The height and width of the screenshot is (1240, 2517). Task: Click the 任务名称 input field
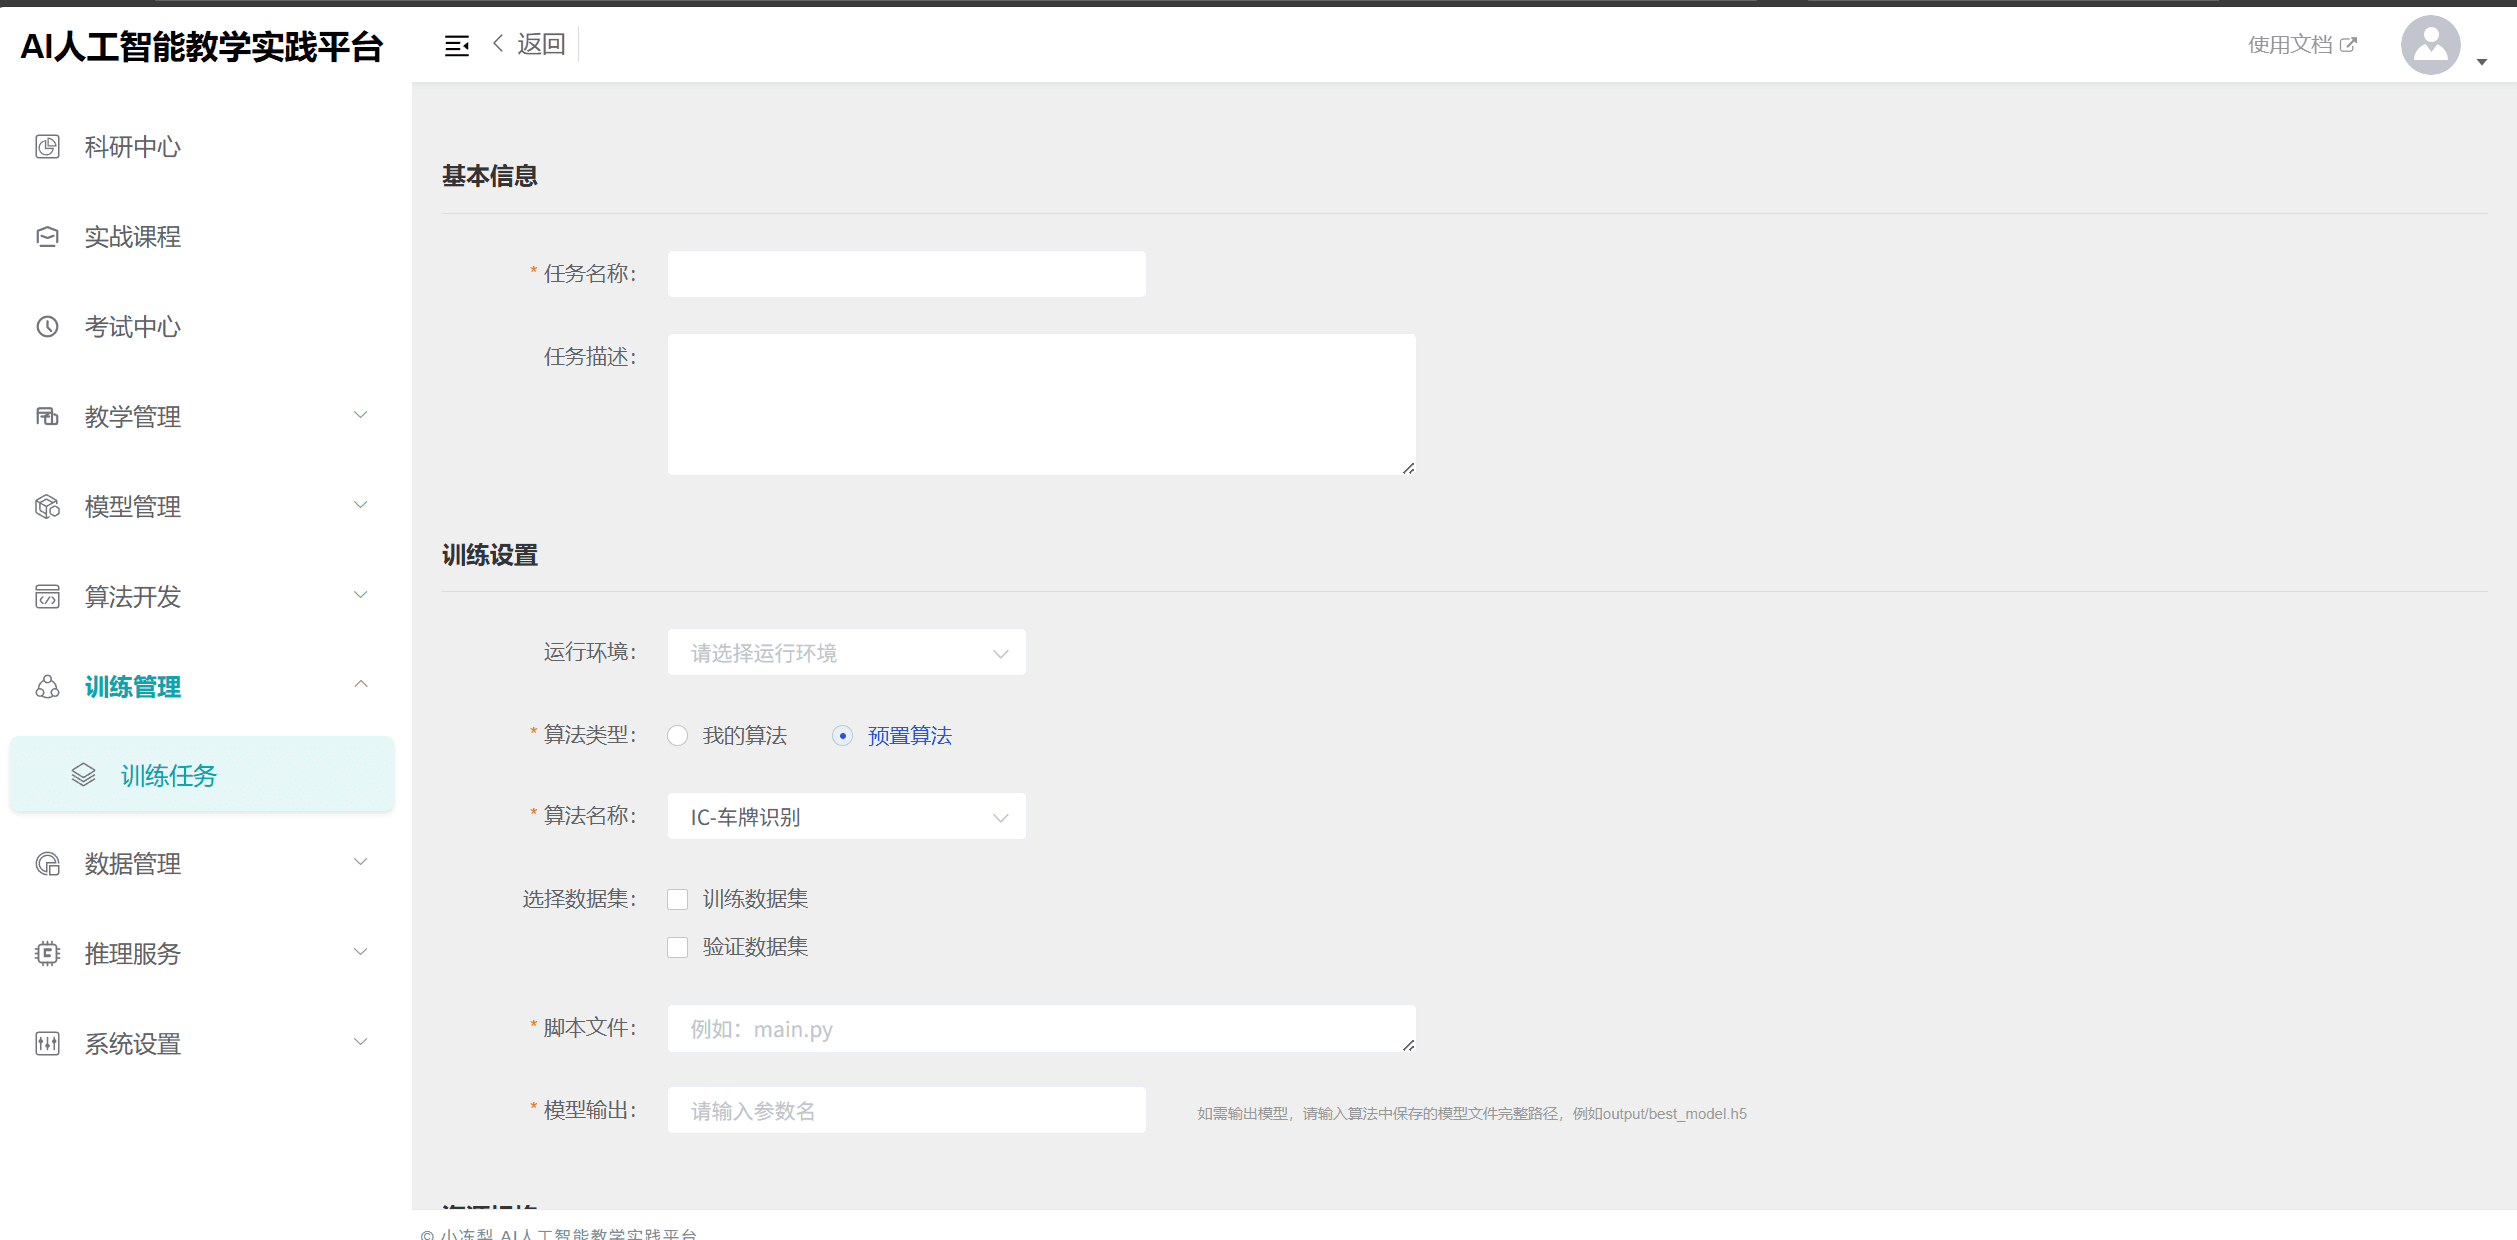906,274
